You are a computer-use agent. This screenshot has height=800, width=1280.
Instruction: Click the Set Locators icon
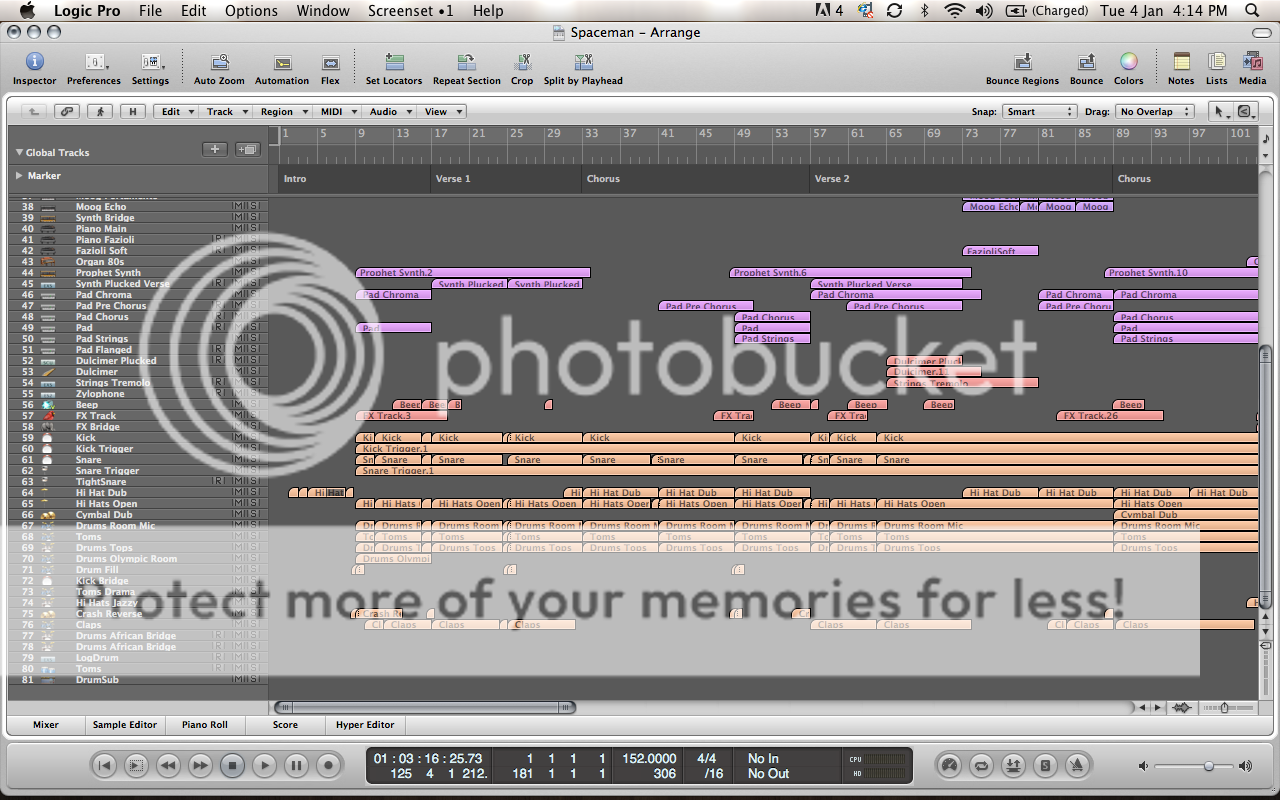394,63
